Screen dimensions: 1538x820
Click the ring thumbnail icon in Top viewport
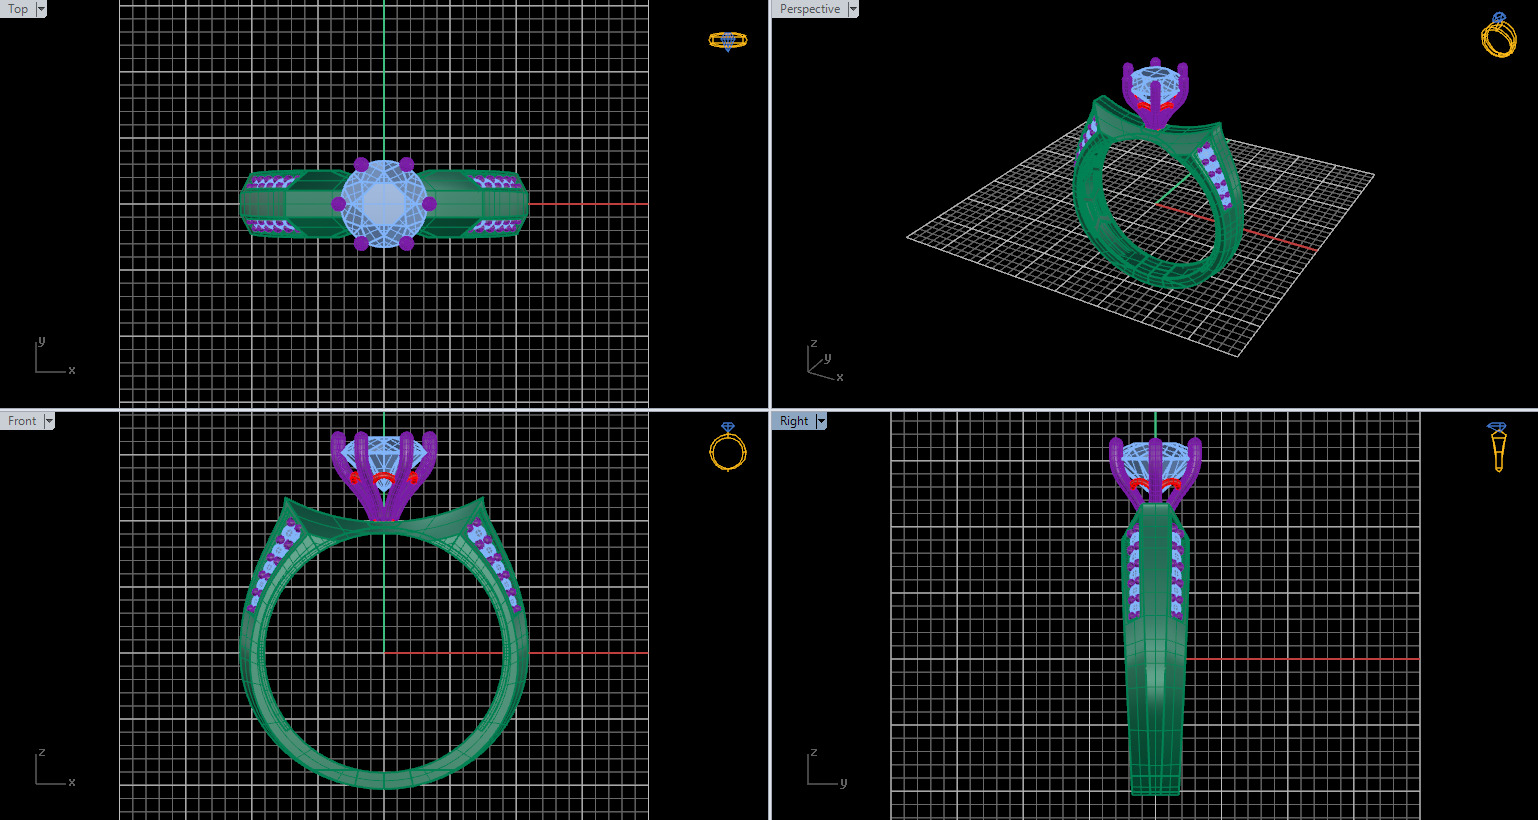click(x=728, y=41)
